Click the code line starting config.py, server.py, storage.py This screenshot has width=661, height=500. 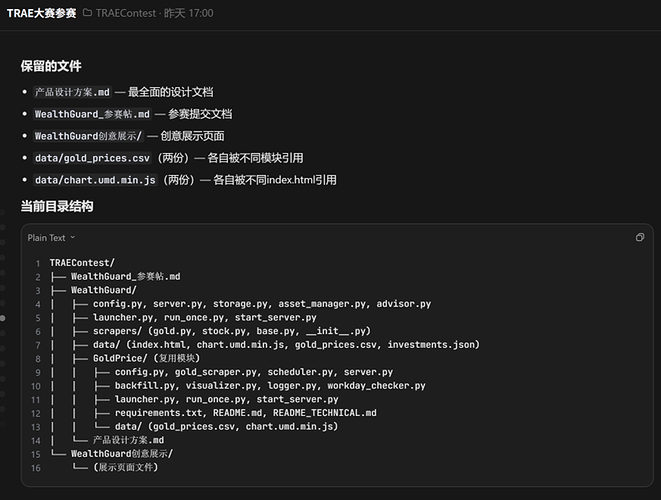pyautogui.click(x=262, y=304)
